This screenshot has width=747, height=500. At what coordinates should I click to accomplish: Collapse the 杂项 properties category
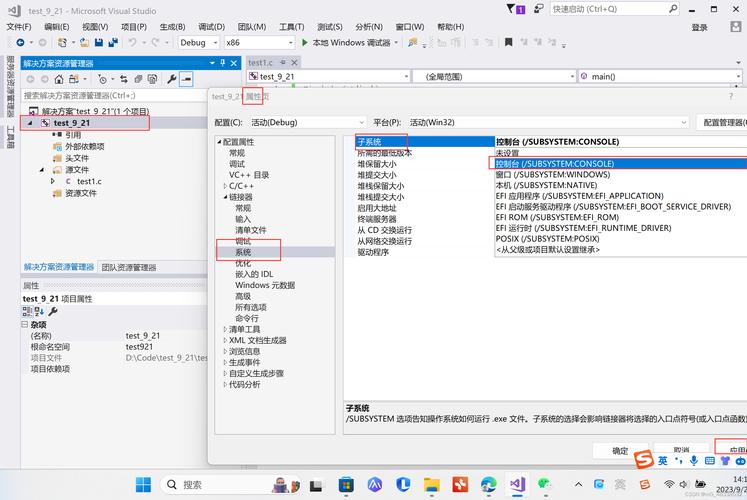pyautogui.click(x=24, y=324)
